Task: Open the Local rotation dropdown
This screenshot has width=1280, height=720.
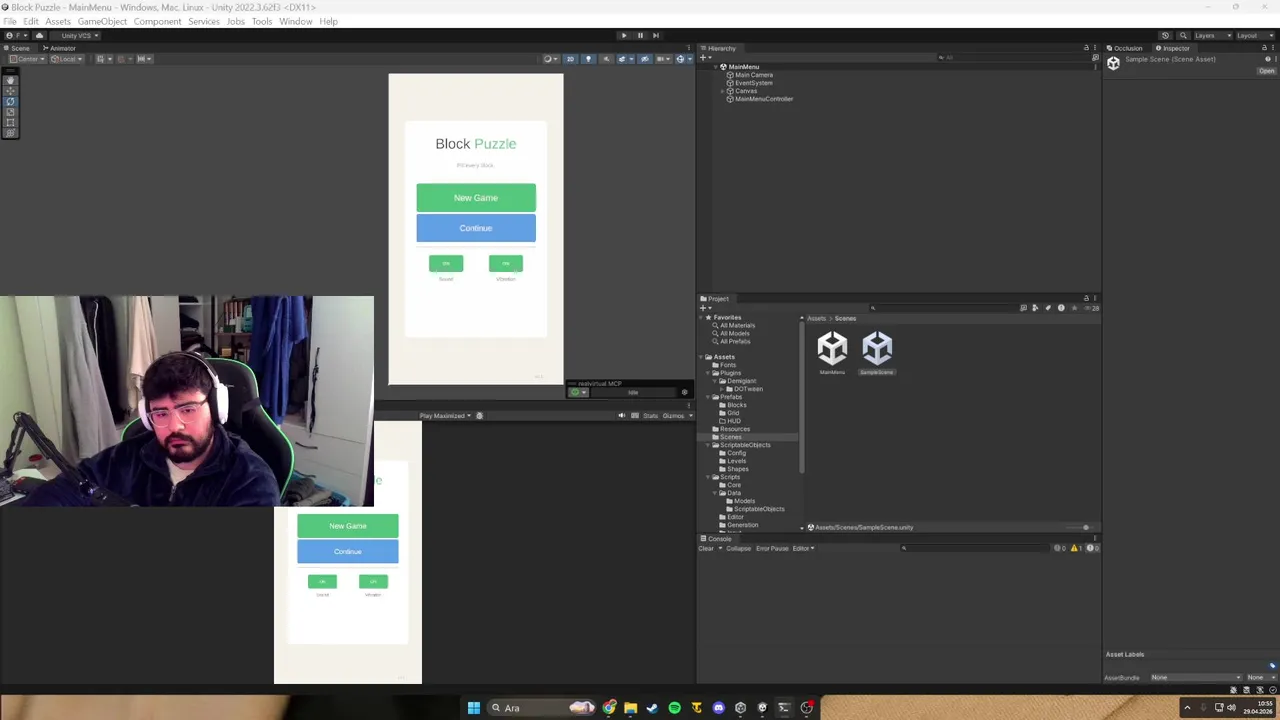Action: tap(67, 59)
